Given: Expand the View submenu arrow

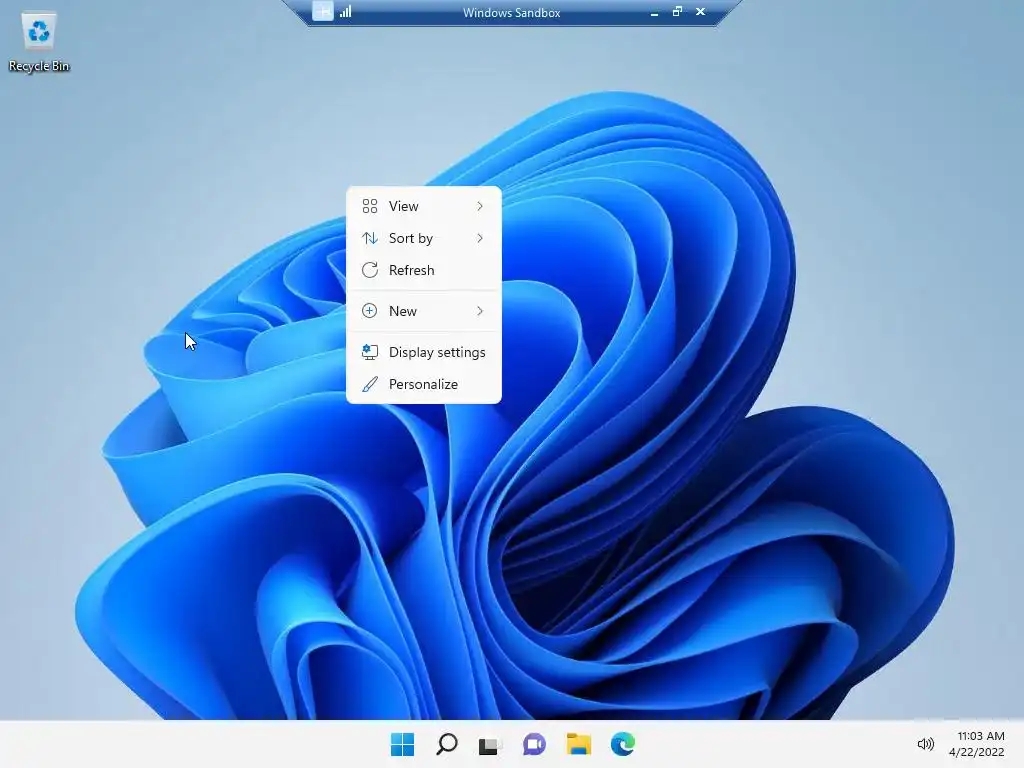Looking at the screenshot, I should click(x=480, y=206).
